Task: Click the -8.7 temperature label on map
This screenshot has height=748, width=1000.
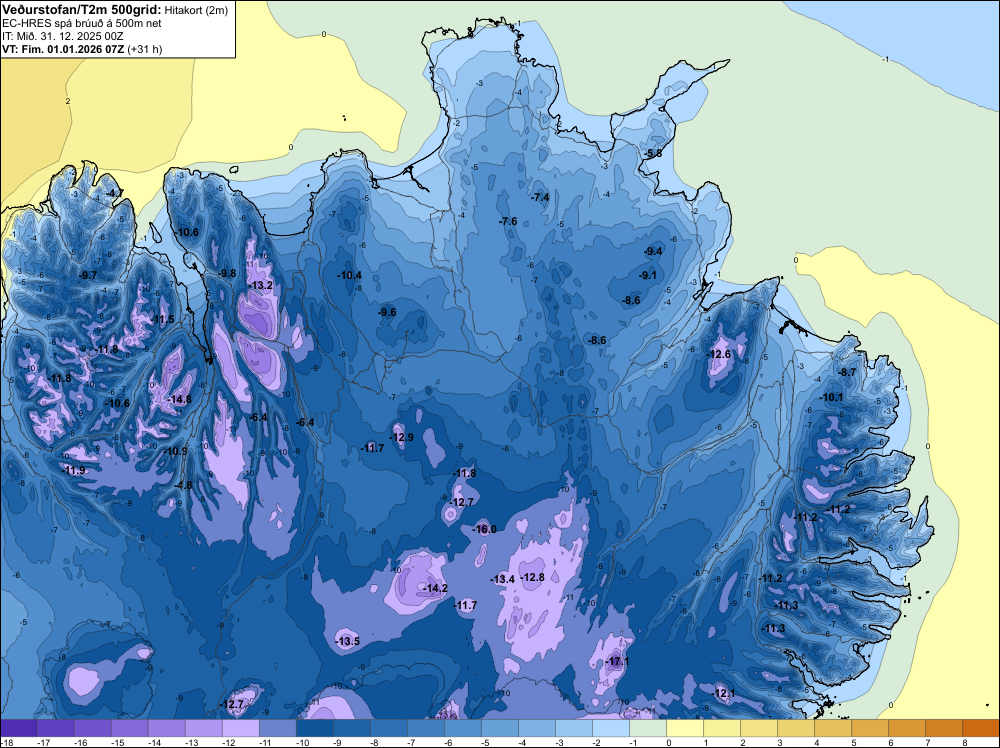Action: pyautogui.click(x=848, y=372)
